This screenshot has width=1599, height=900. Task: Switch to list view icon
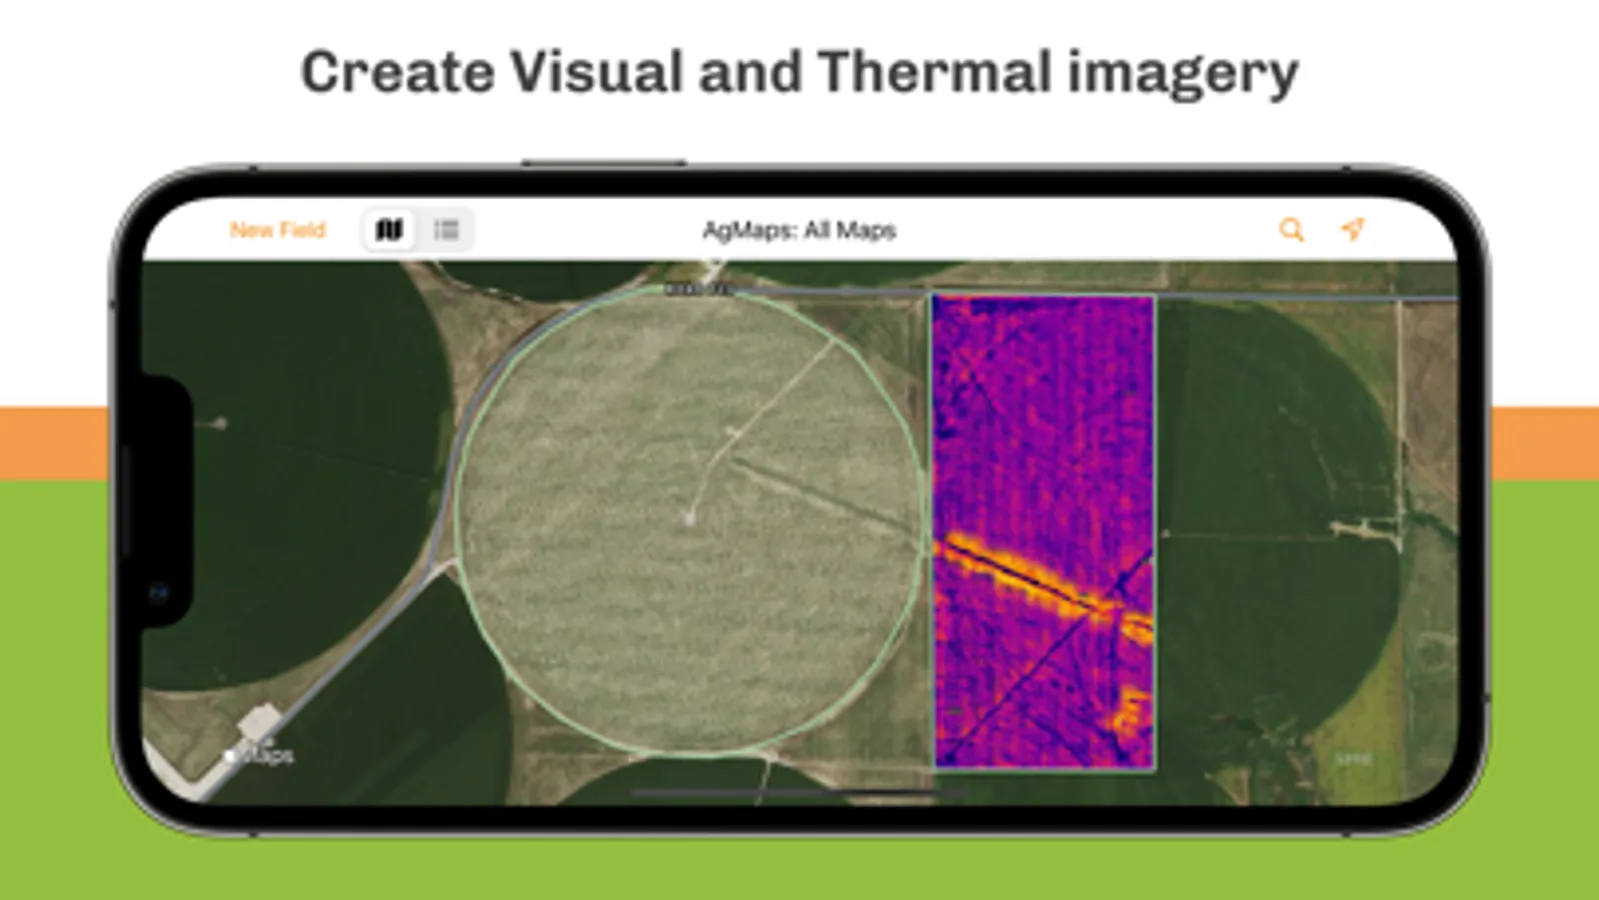446,230
